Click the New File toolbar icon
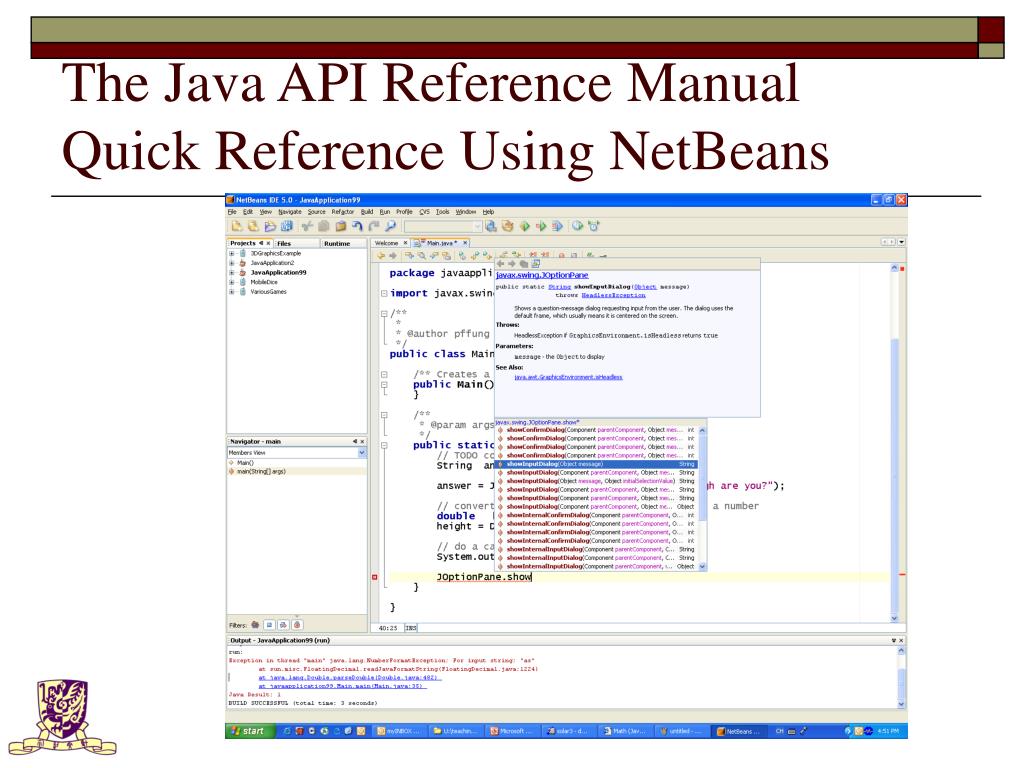This screenshot has height=768, width=1024. (x=236, y=227)
